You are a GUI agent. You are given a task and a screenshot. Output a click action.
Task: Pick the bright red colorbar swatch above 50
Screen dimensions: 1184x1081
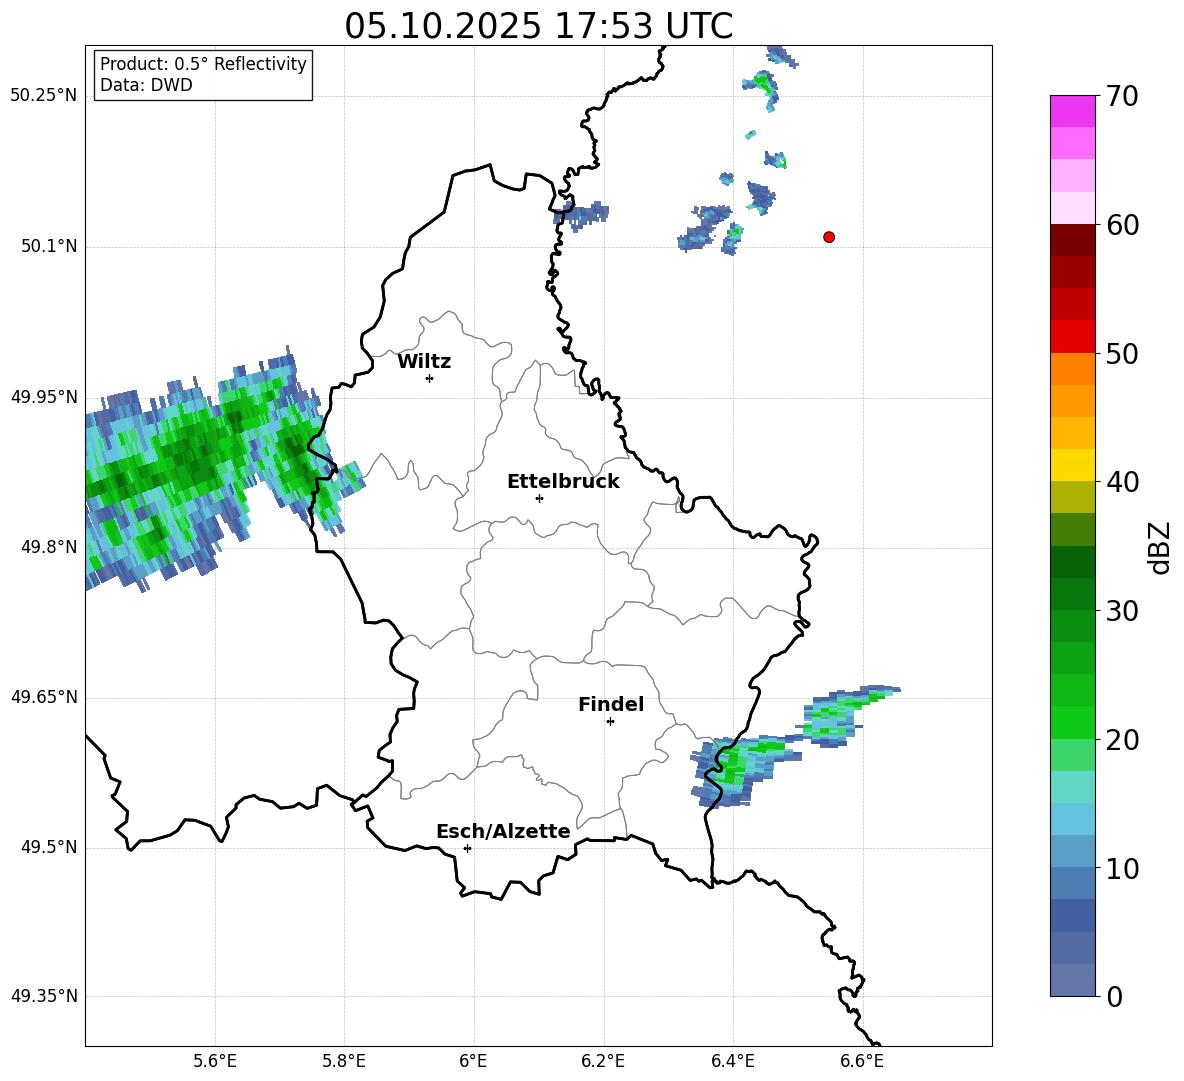point(1073,337)
